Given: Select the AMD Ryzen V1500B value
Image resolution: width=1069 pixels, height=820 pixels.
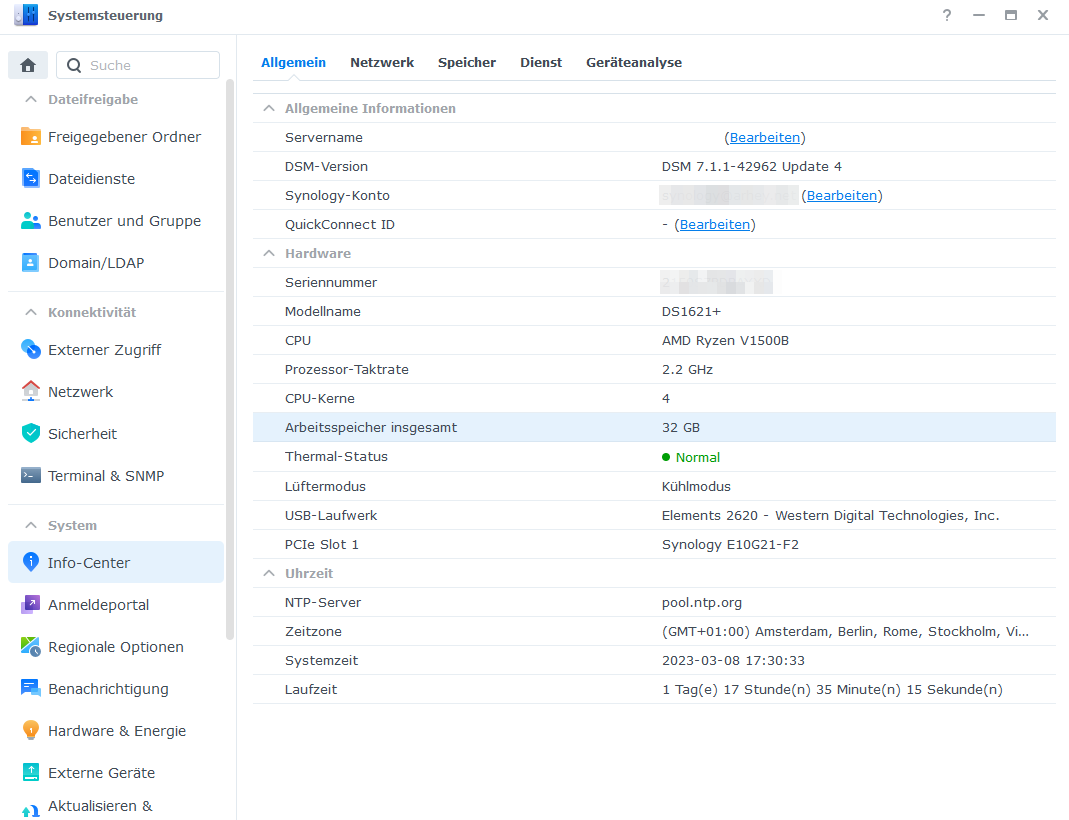Looking at the screenshot, I should (725, 341).
